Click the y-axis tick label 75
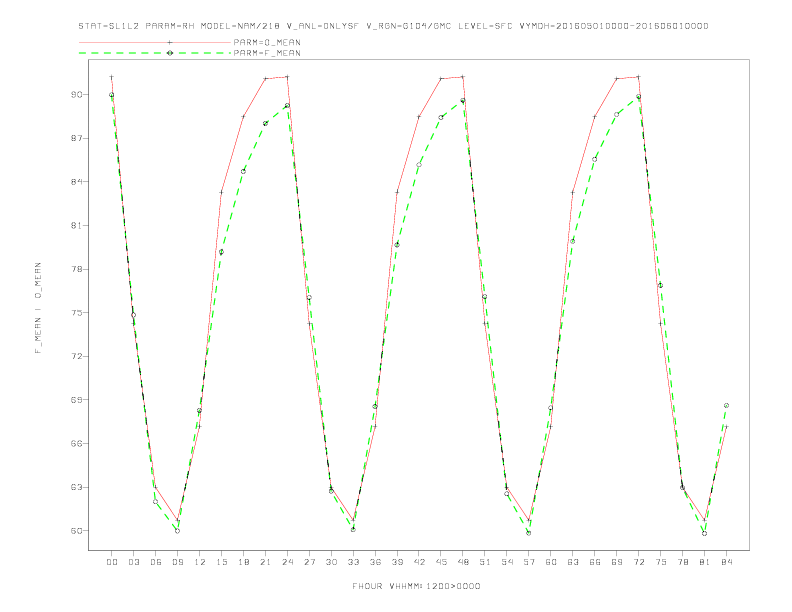 pyautogui.click(x=77, y=313)
